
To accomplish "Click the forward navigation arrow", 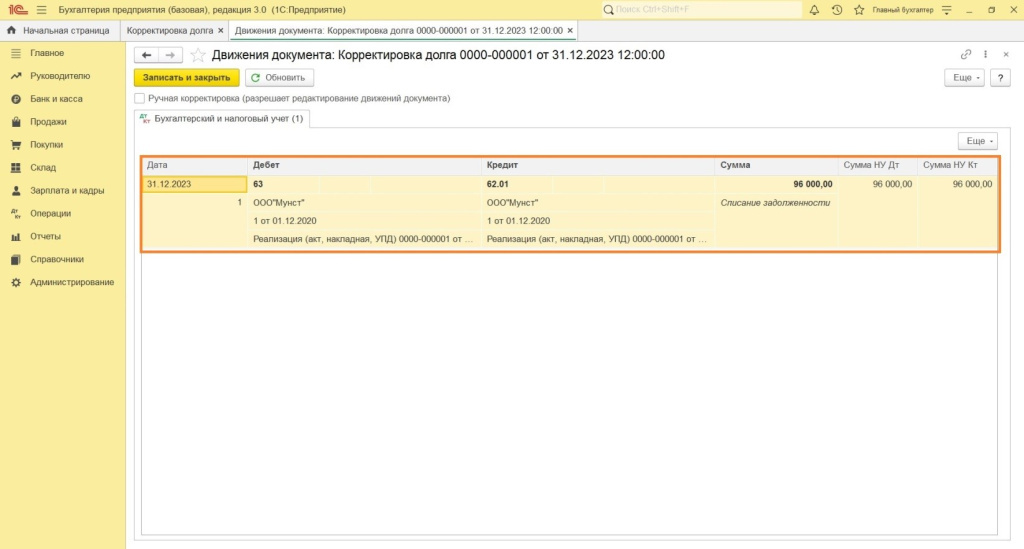I will (169, 55).
